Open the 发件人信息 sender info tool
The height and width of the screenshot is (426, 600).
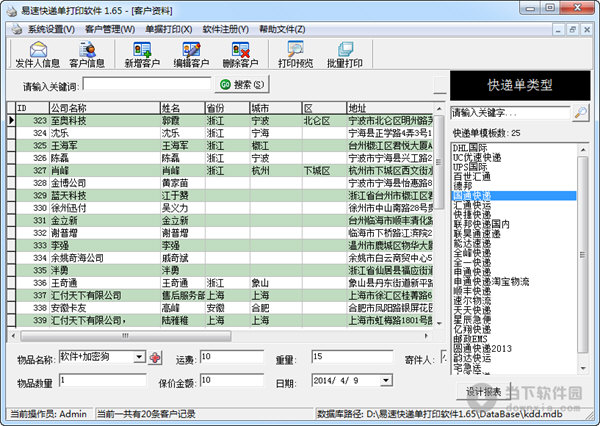37,53
